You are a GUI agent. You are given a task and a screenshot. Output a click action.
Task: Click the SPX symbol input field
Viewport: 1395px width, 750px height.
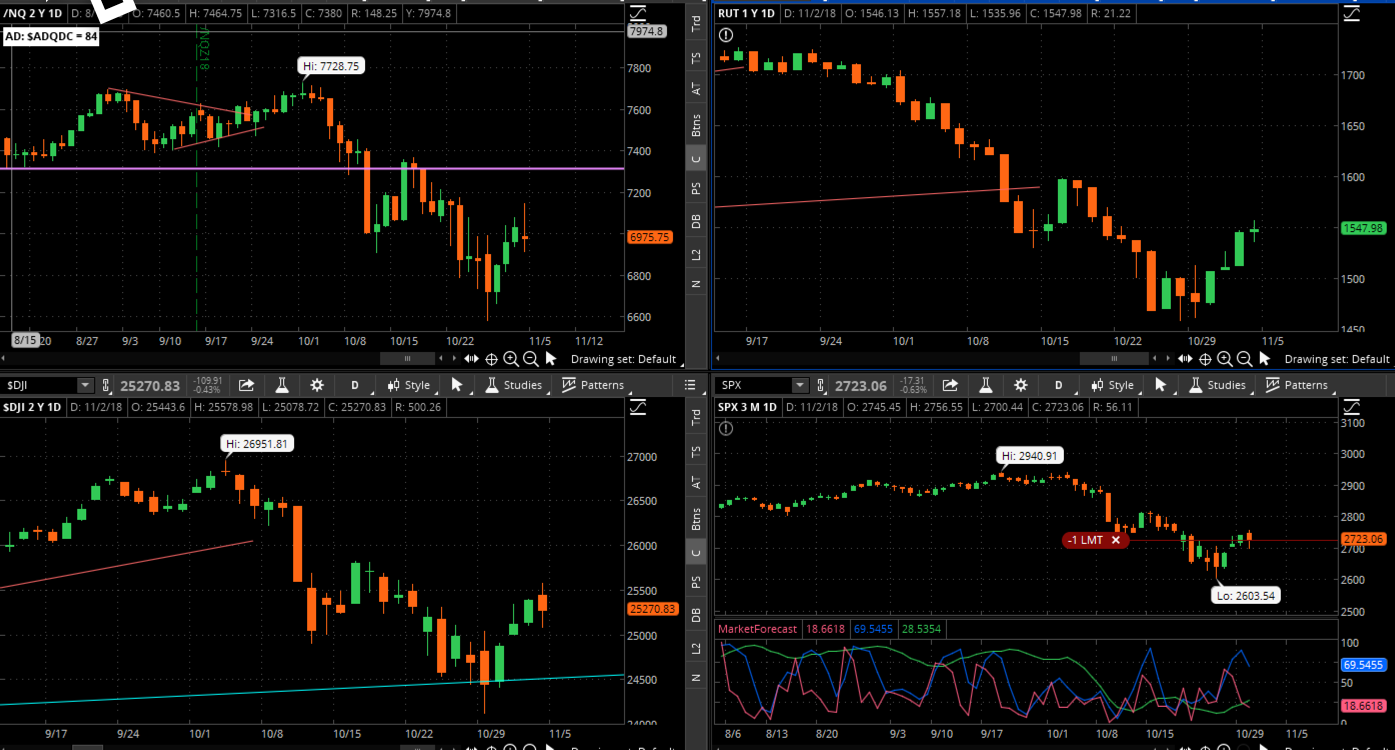tap(753, 385)
